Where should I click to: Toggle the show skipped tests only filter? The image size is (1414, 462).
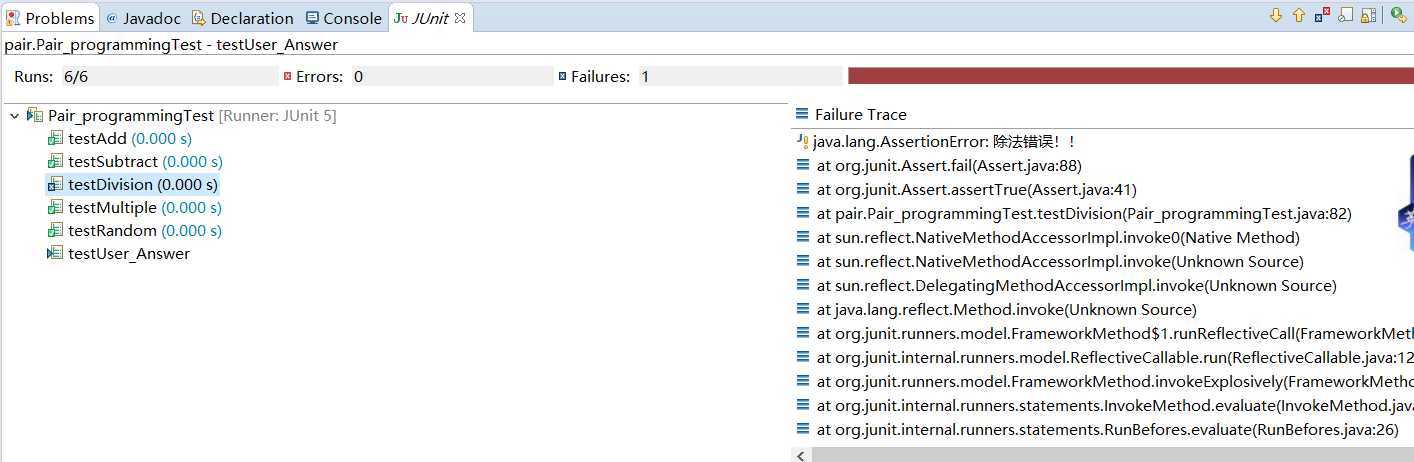click(x=1345, y=16)
